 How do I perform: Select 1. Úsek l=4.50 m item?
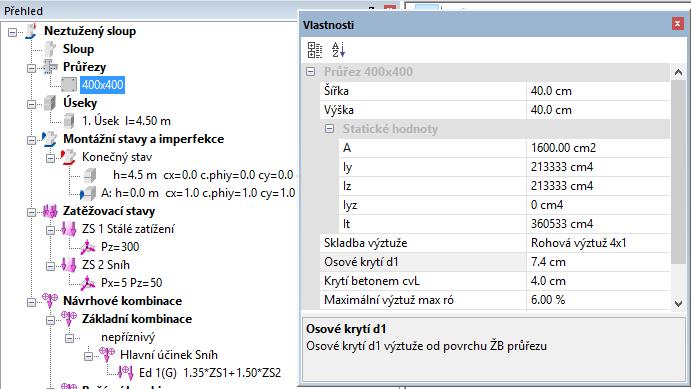pos(126,121)
